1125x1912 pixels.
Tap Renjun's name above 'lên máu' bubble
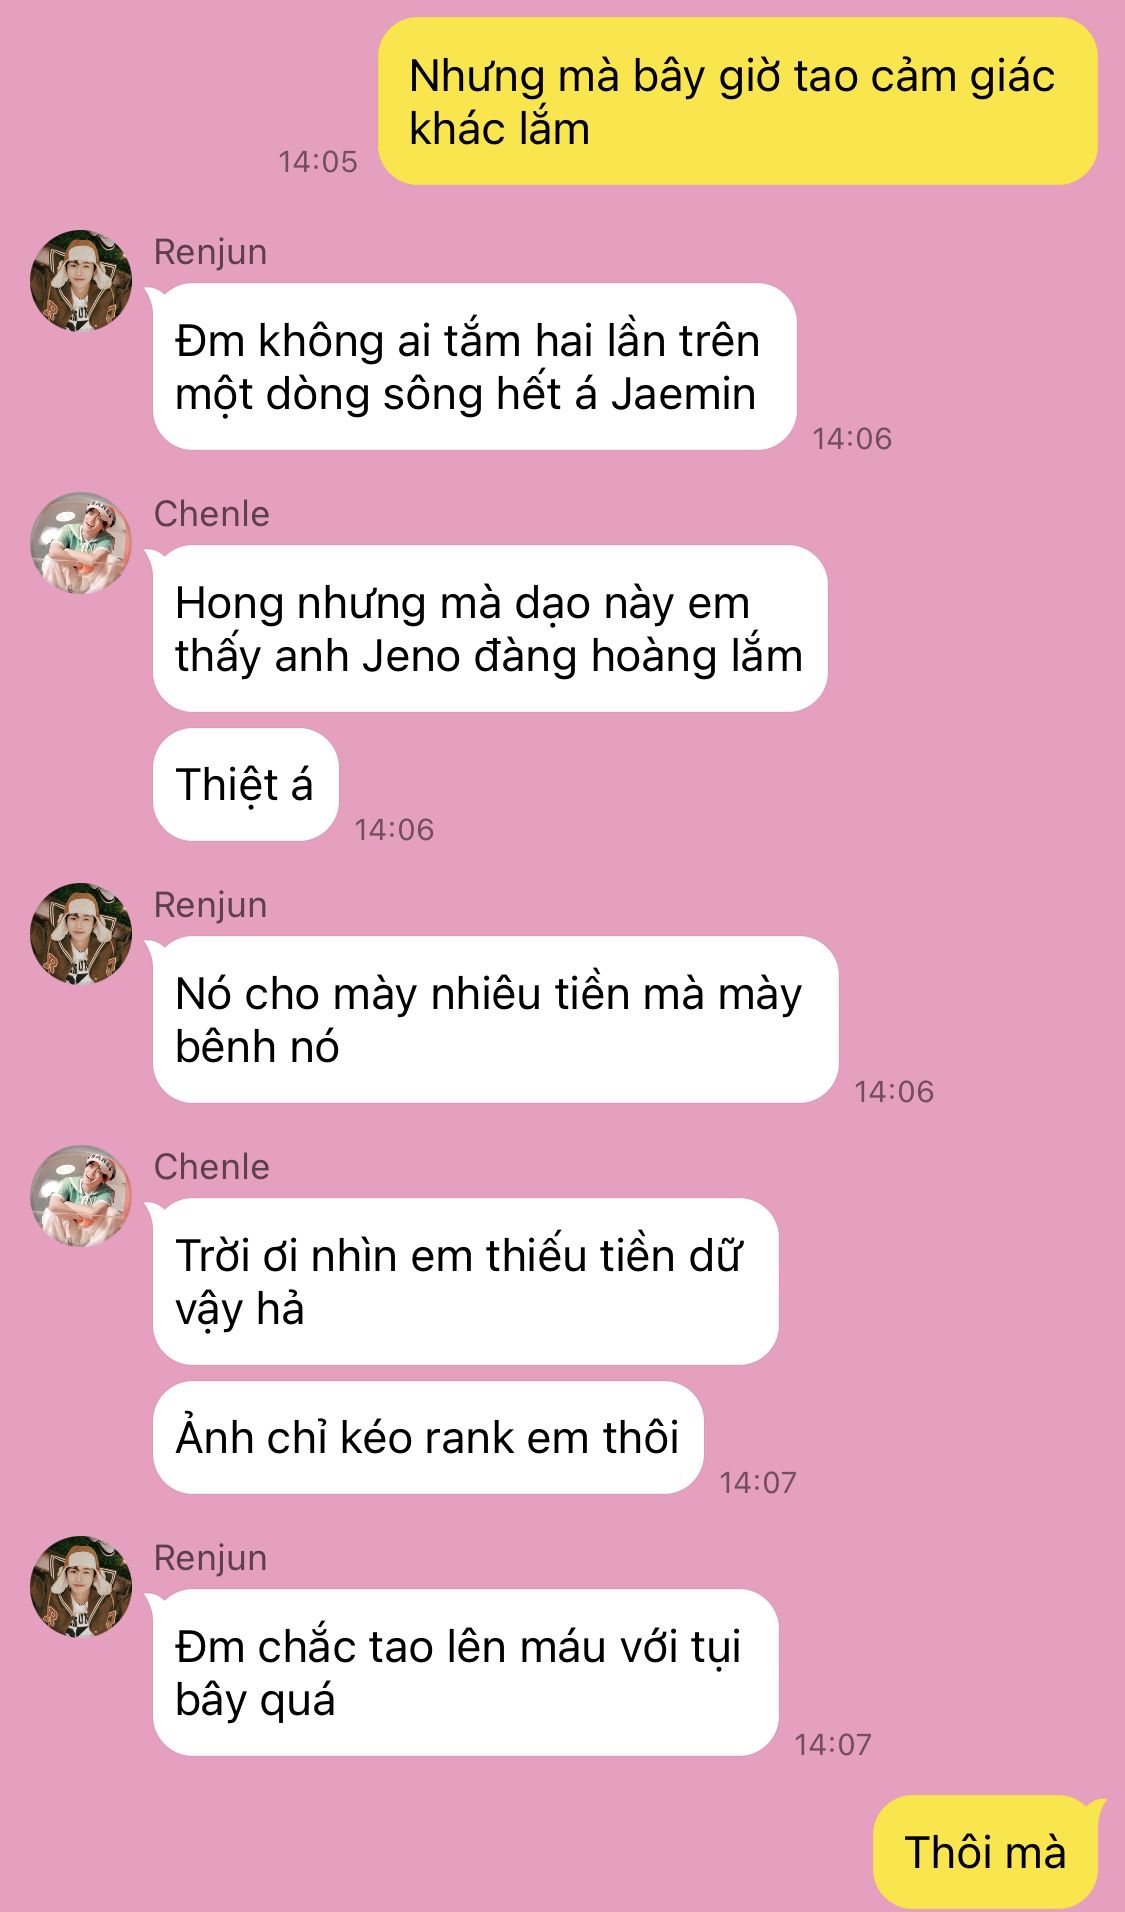coord(210,1558)
